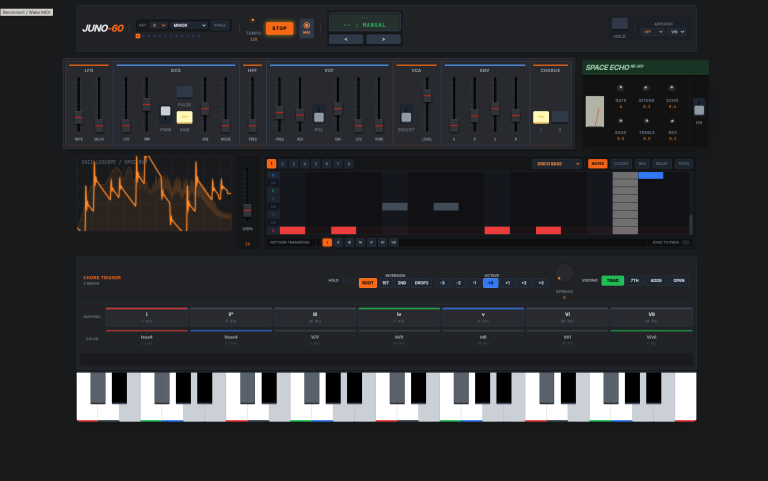Toggle the MIDI icon button
768x481 pixels.
pos(307,27)
